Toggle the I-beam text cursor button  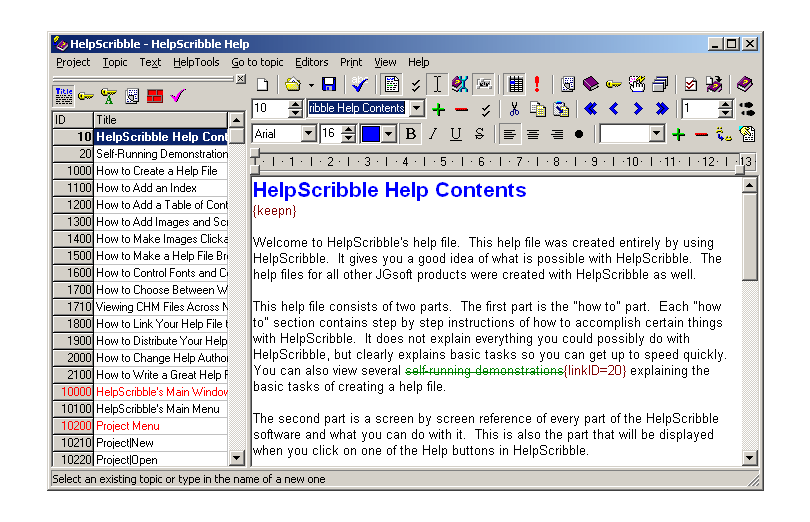coord(437,84)
